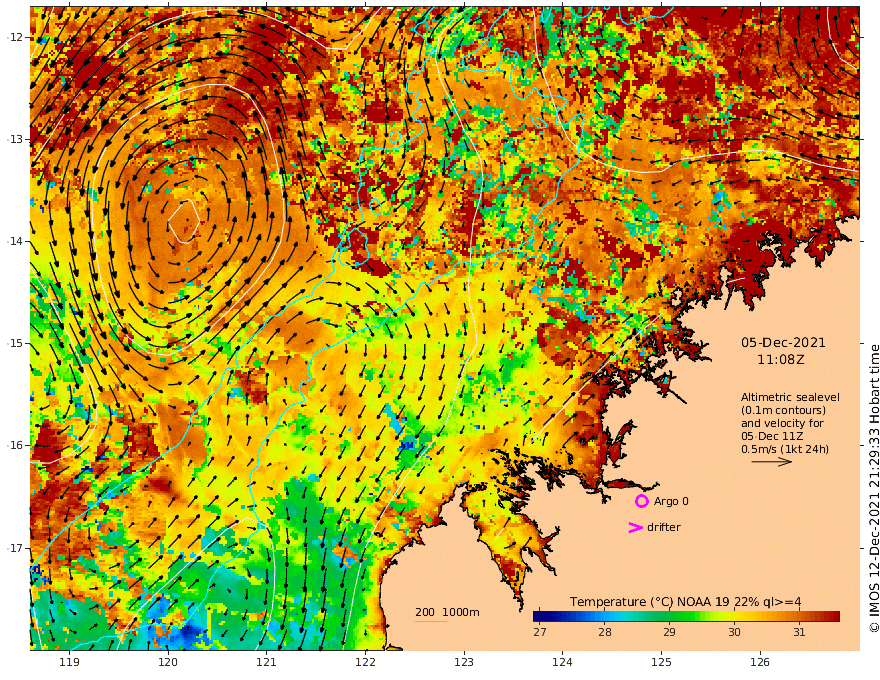880x680 pixels.
Task: Click latitude axis label -17
Action: coord(16,548)
